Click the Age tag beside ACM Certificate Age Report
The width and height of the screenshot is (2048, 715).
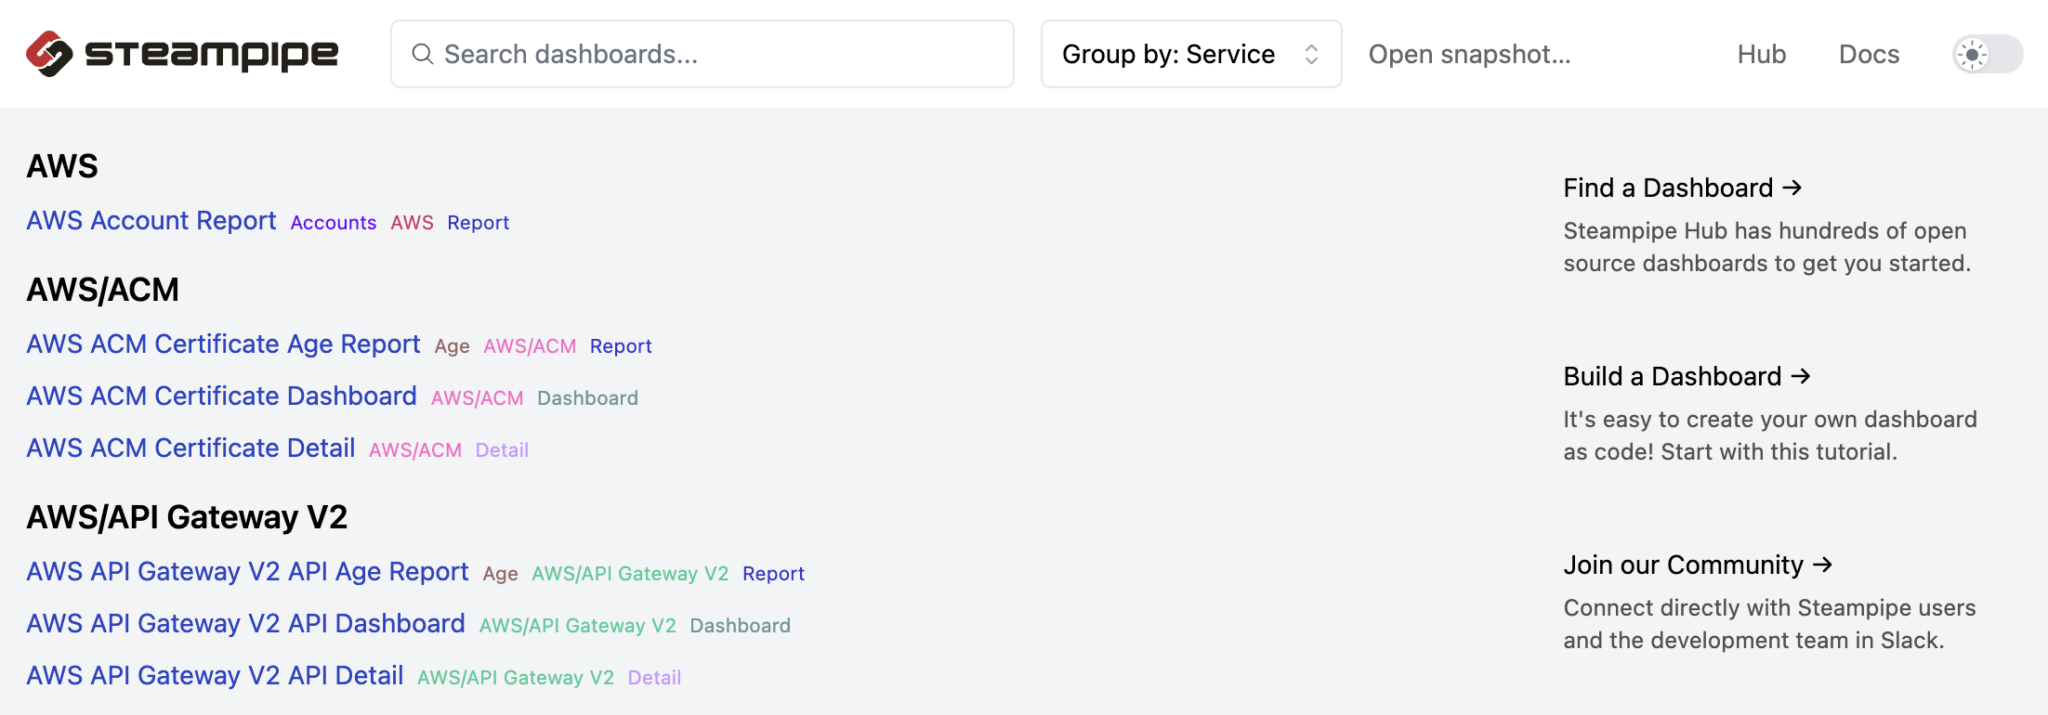point(451,346)
